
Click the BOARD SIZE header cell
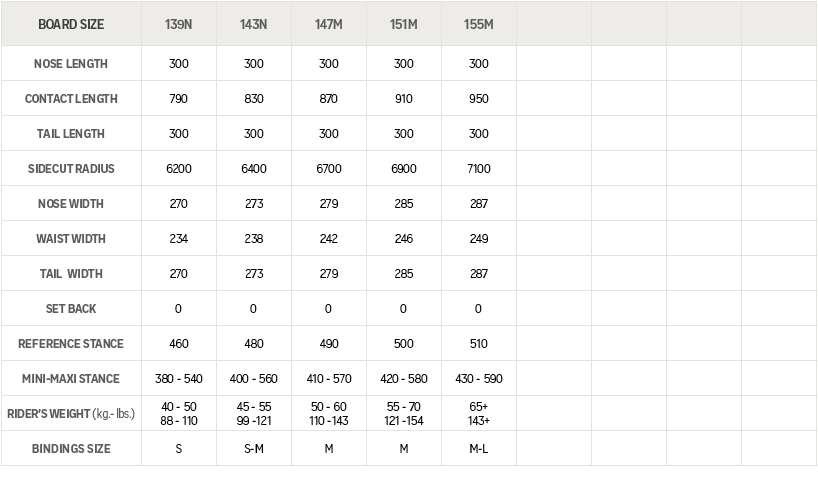click(71, 24)
